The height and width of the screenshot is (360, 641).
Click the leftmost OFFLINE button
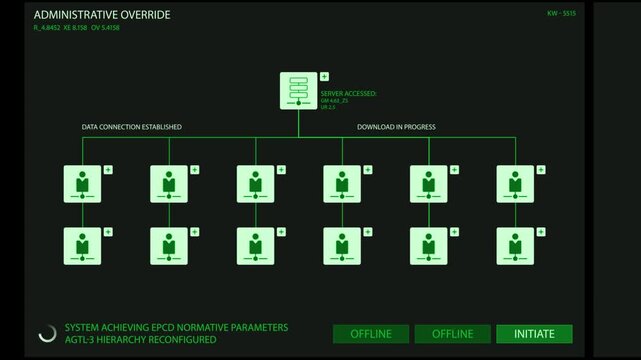(371, 334)
